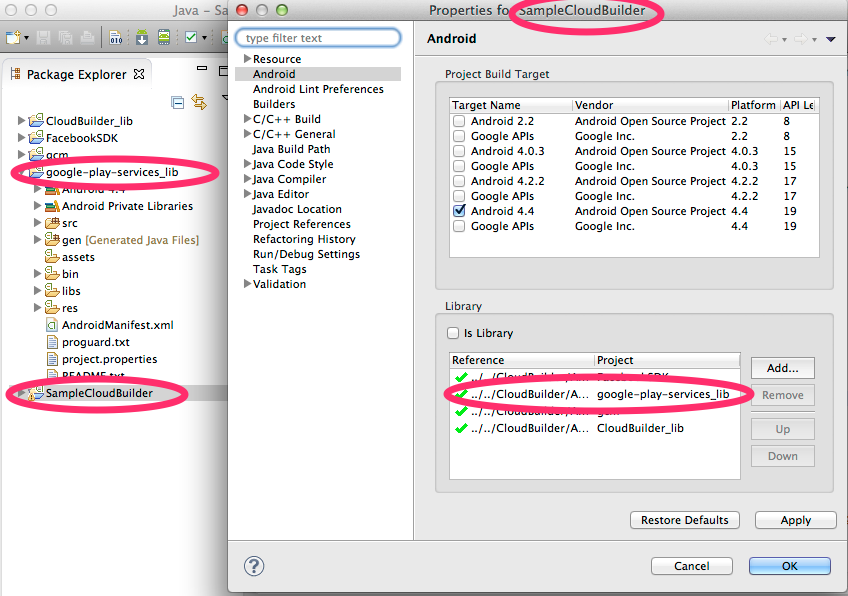Expand the src folder
The height and width of the screenshot is (596, 848).
click(37, 222)
